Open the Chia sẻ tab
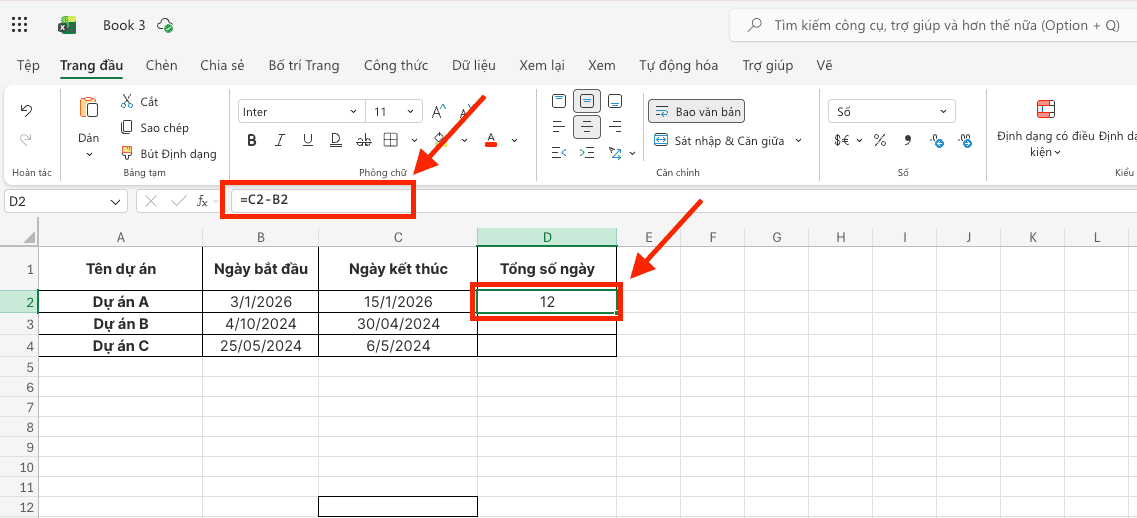Screen dimensions: 1137x518 pos(223,65)
